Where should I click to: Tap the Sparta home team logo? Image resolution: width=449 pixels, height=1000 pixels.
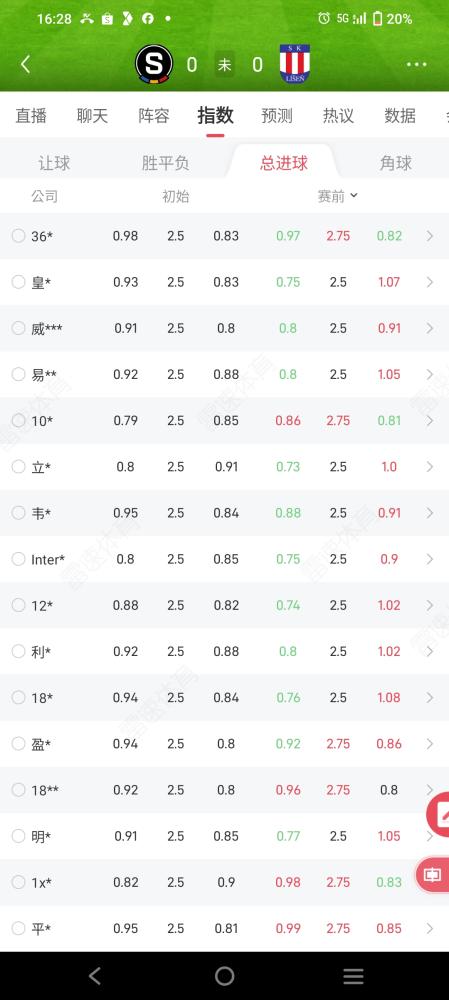tap(153, 64)
